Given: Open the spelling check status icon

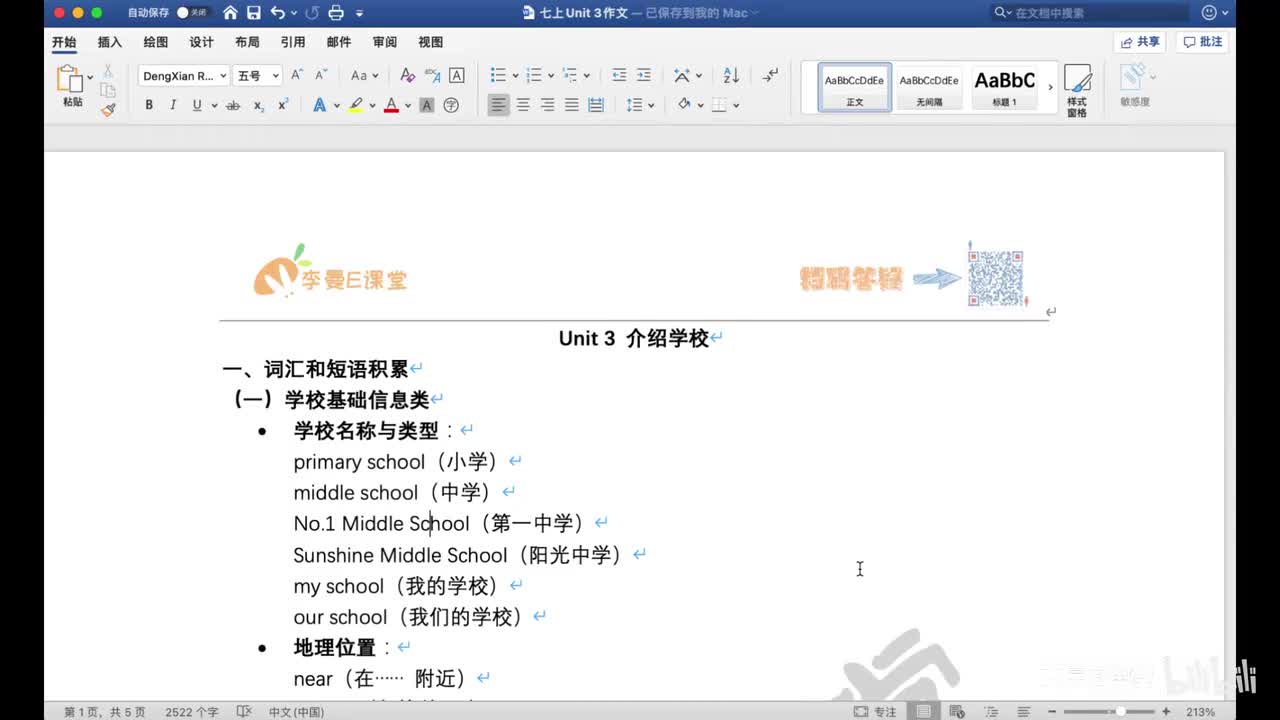Looking at the screenshot, I should tap(243, 712).
